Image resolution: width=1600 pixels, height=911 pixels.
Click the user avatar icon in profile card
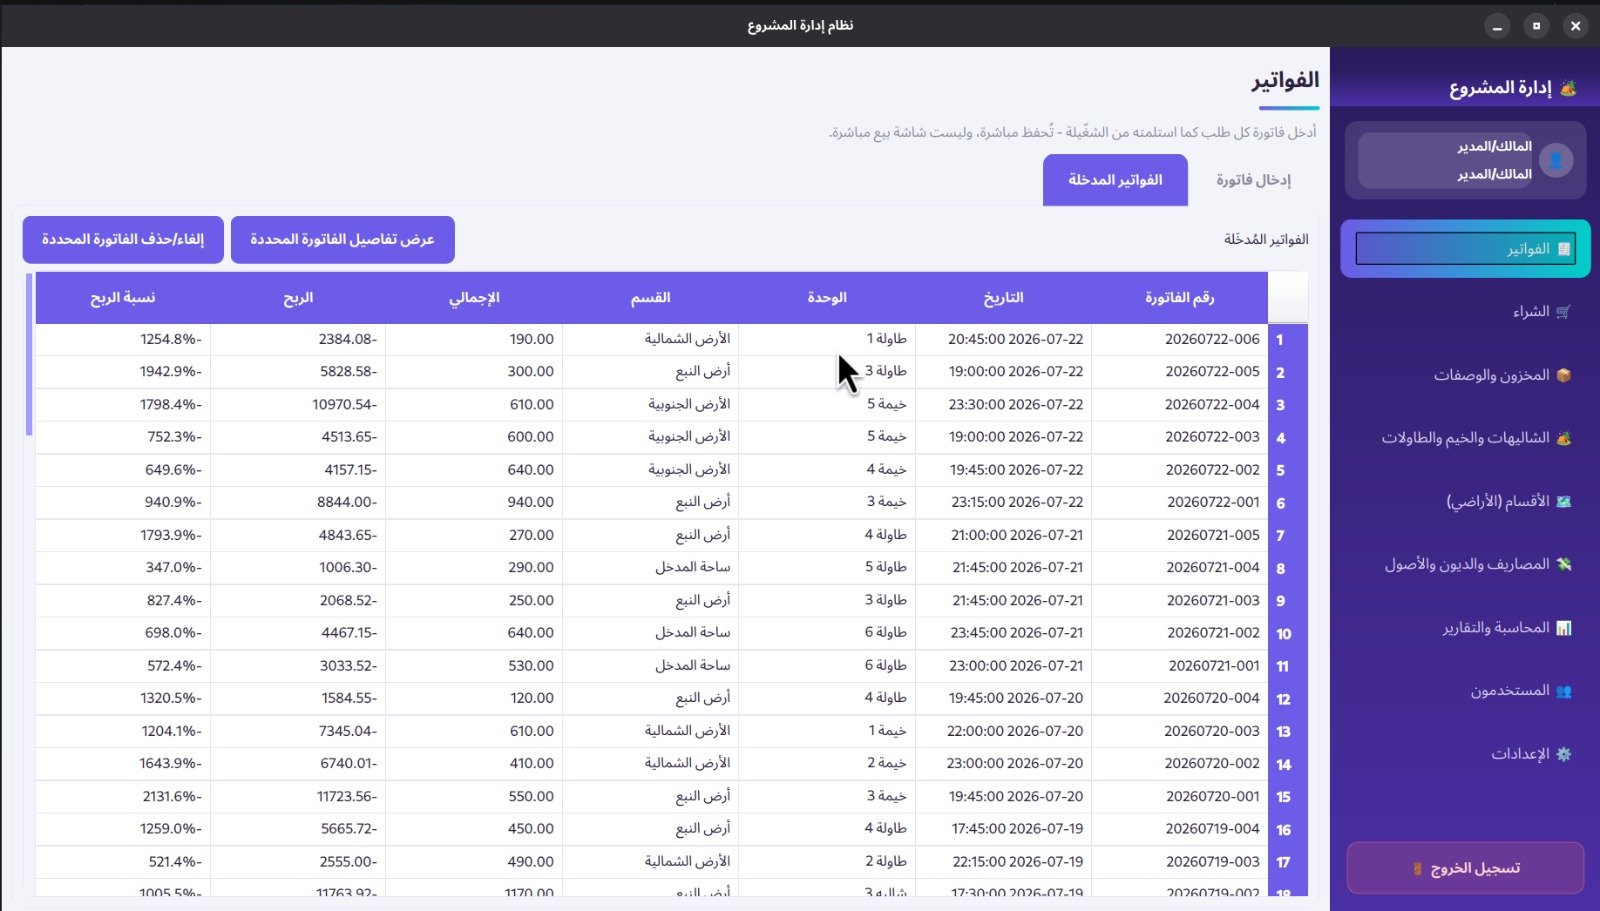tap(1556, 160)
